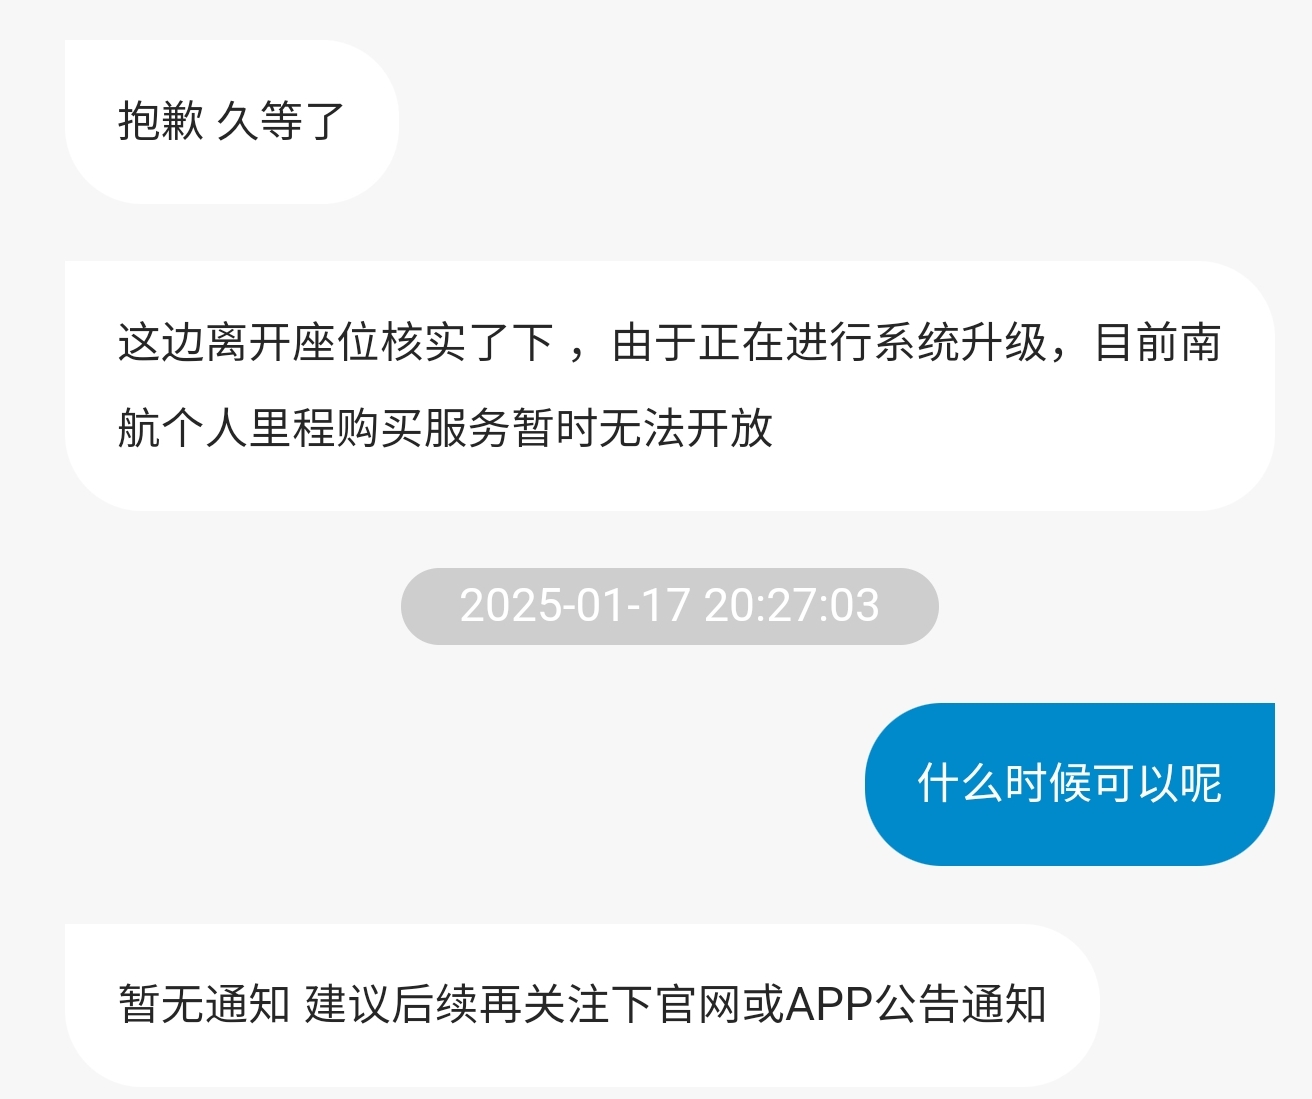Click the "久等了" text in the first bubble

coord(281,122)
